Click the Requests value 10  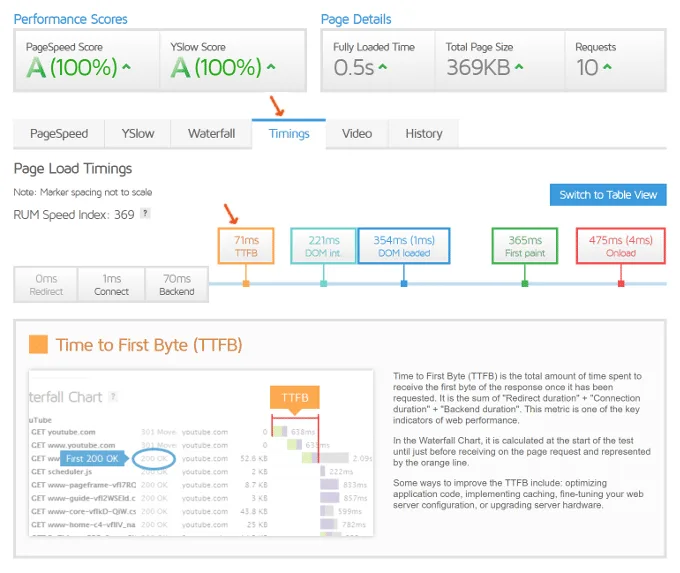click(587, 67)
